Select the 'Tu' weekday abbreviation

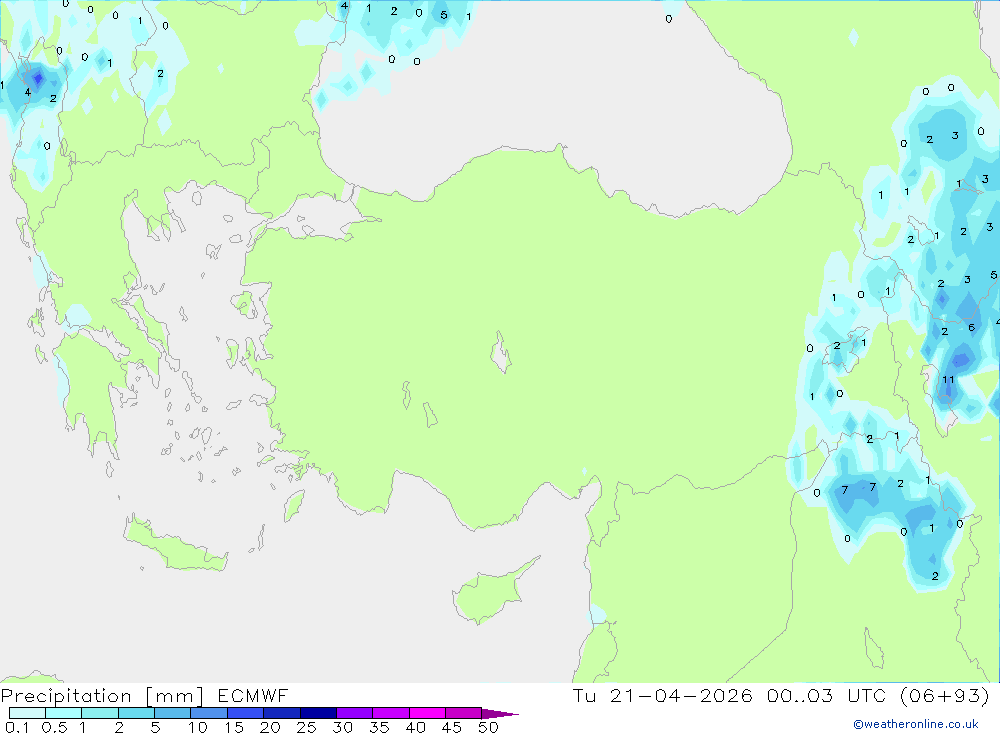[x=584, y=695]
